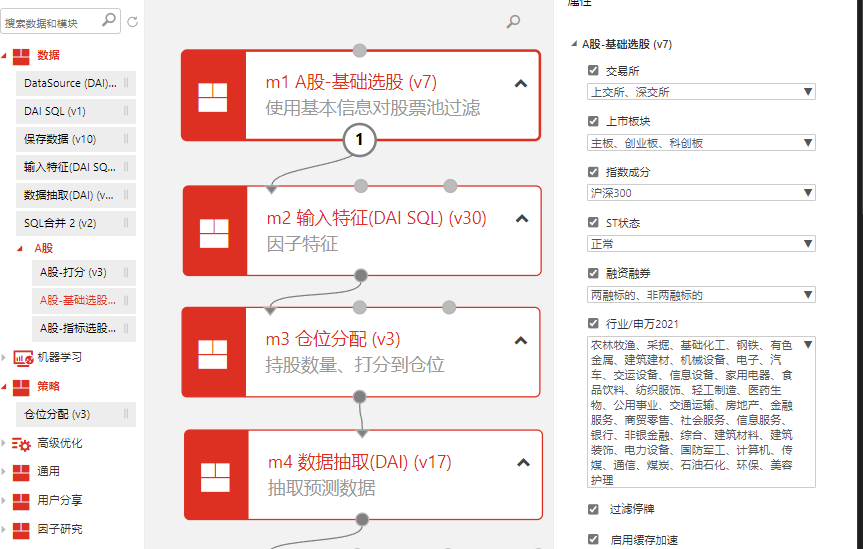
Task: Open the 指数成分 dropdown showing 沪深300
Action: pos(701,193)
